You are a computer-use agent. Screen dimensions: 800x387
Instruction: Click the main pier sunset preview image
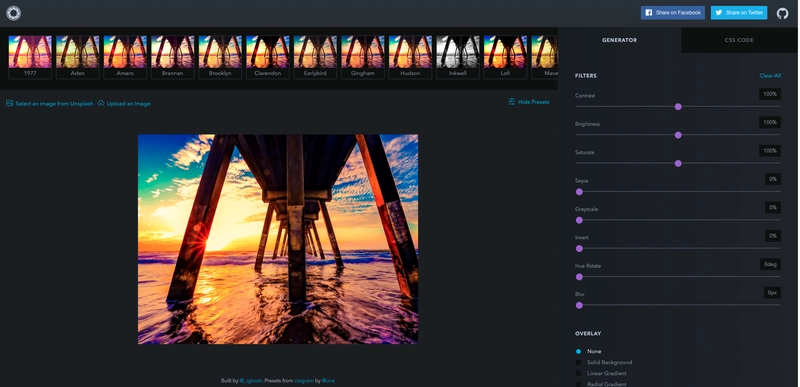click(x=278, y=239)
